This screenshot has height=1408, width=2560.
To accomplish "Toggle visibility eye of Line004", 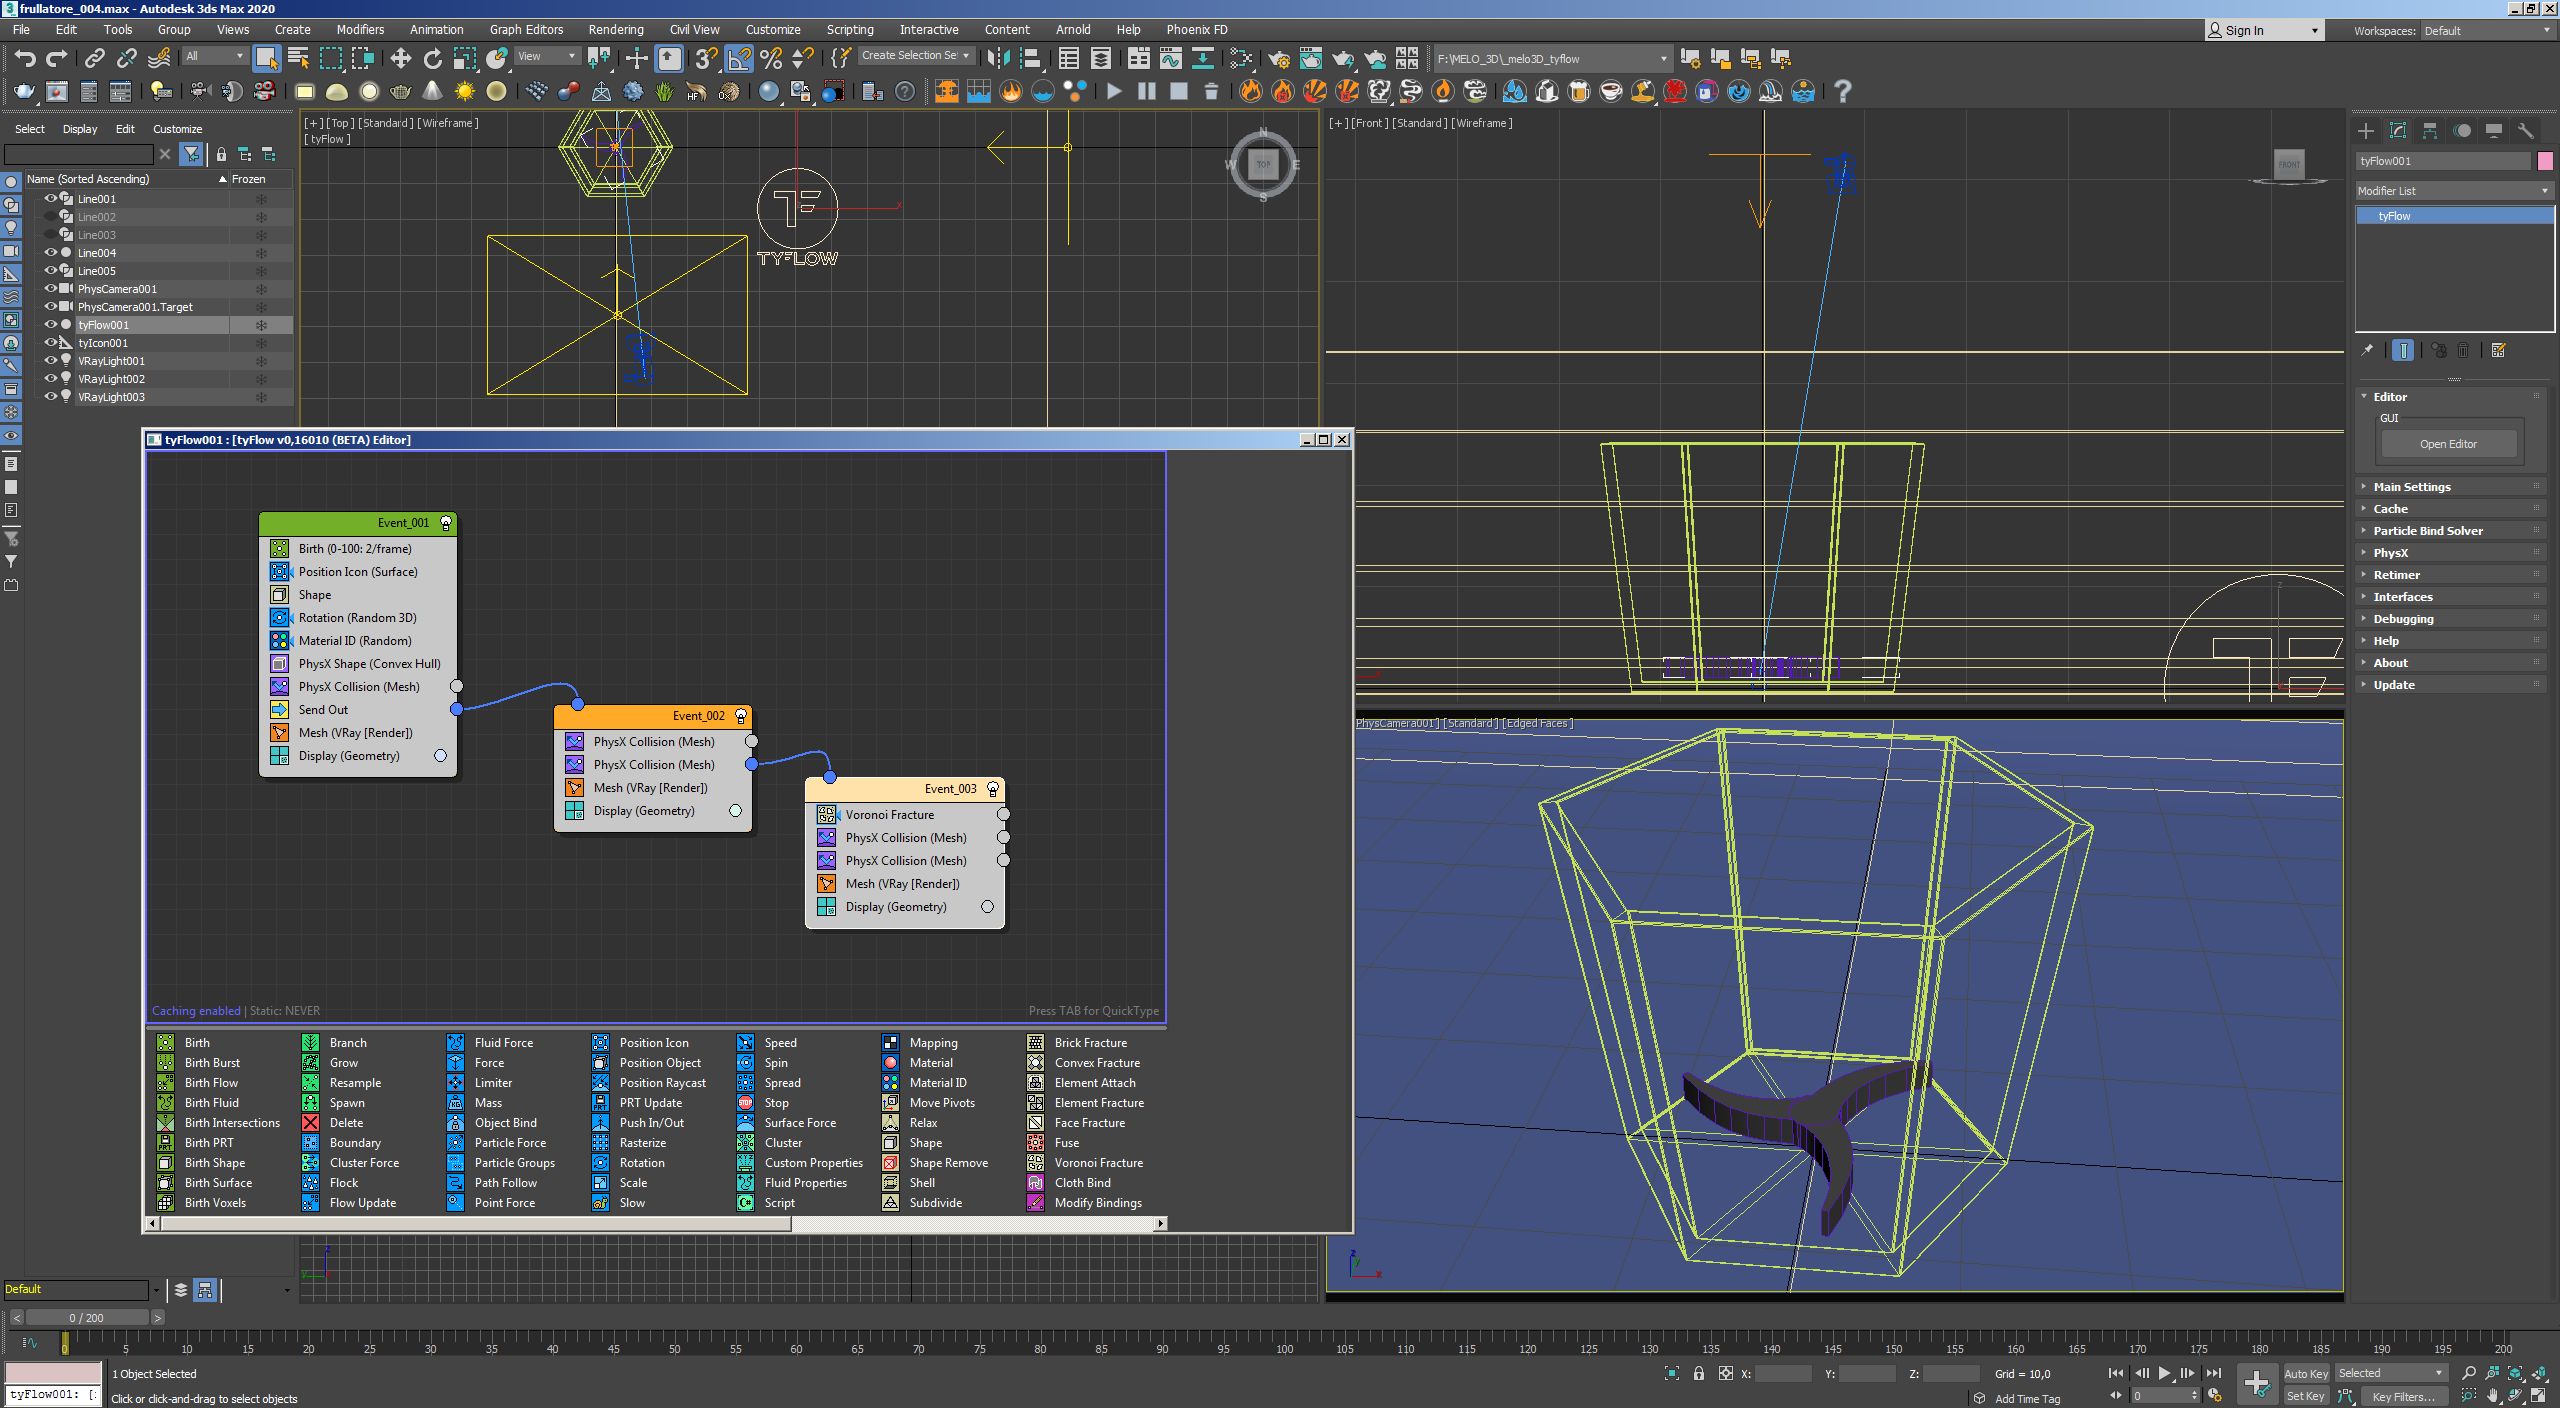I will (x=50, y=253).
